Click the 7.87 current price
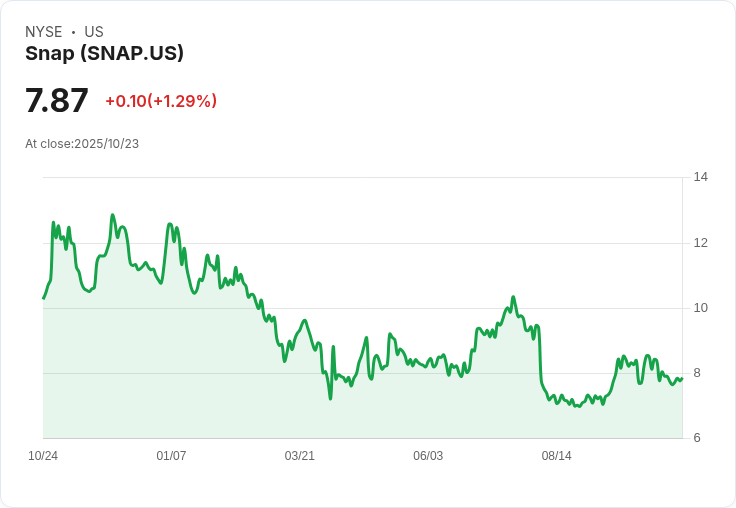This screenshot has height=508, width=736. point(57,101)
